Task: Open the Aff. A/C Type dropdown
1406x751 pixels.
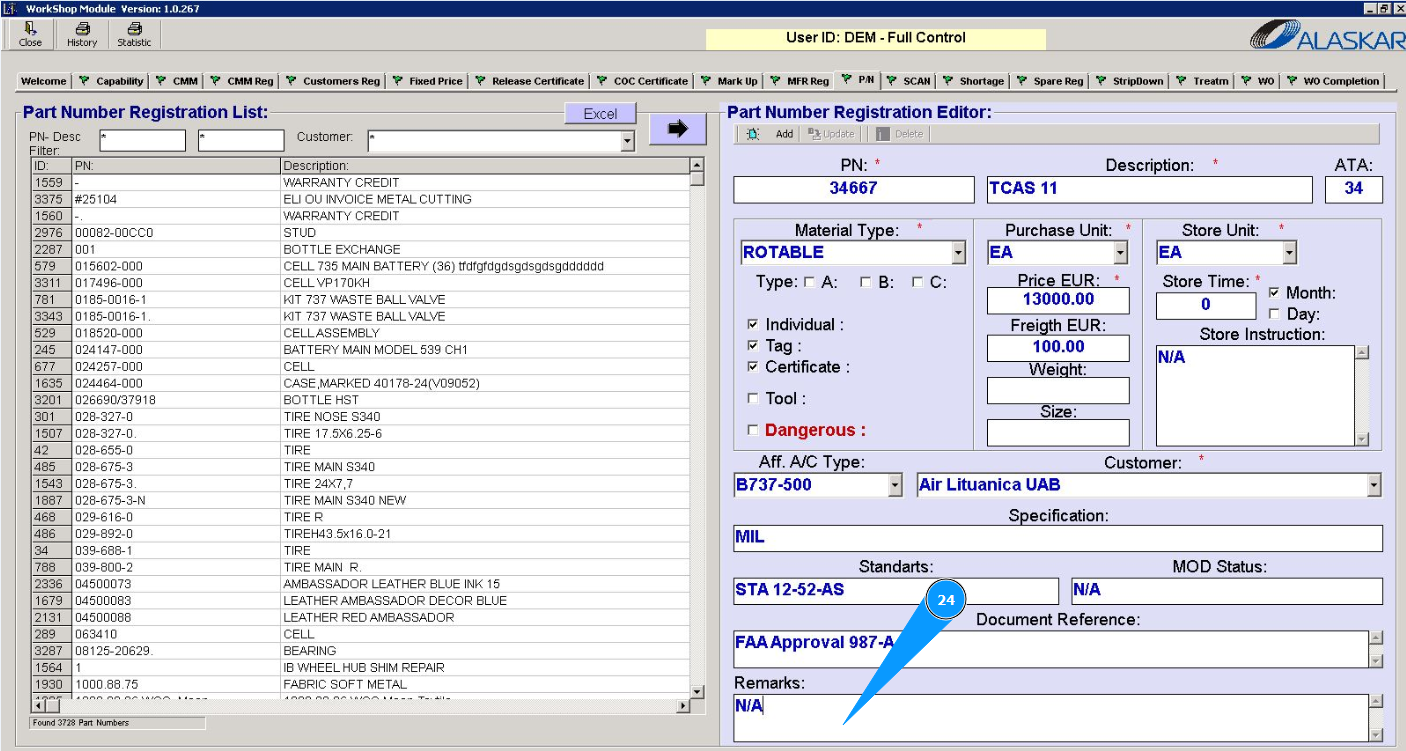Action: coord(895,486)
